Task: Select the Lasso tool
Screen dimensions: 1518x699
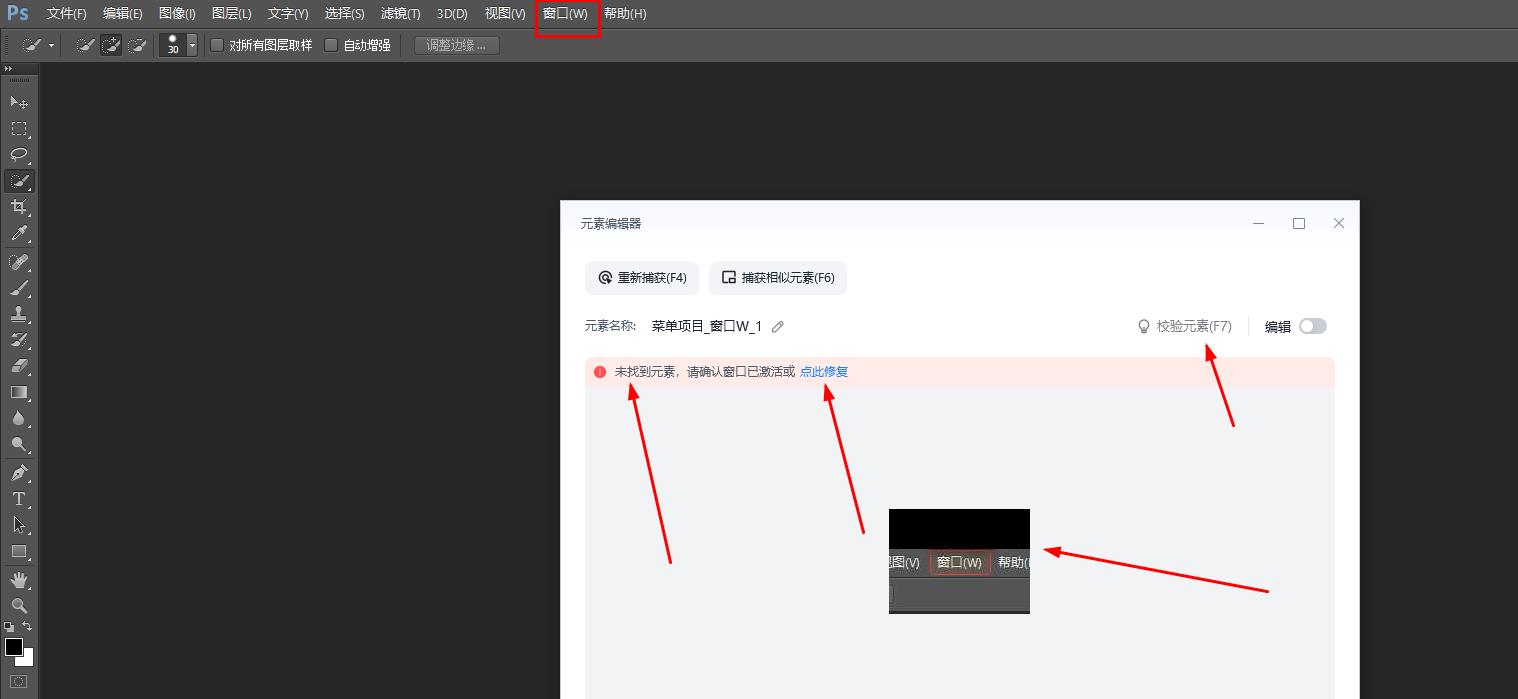Action: 18,154
